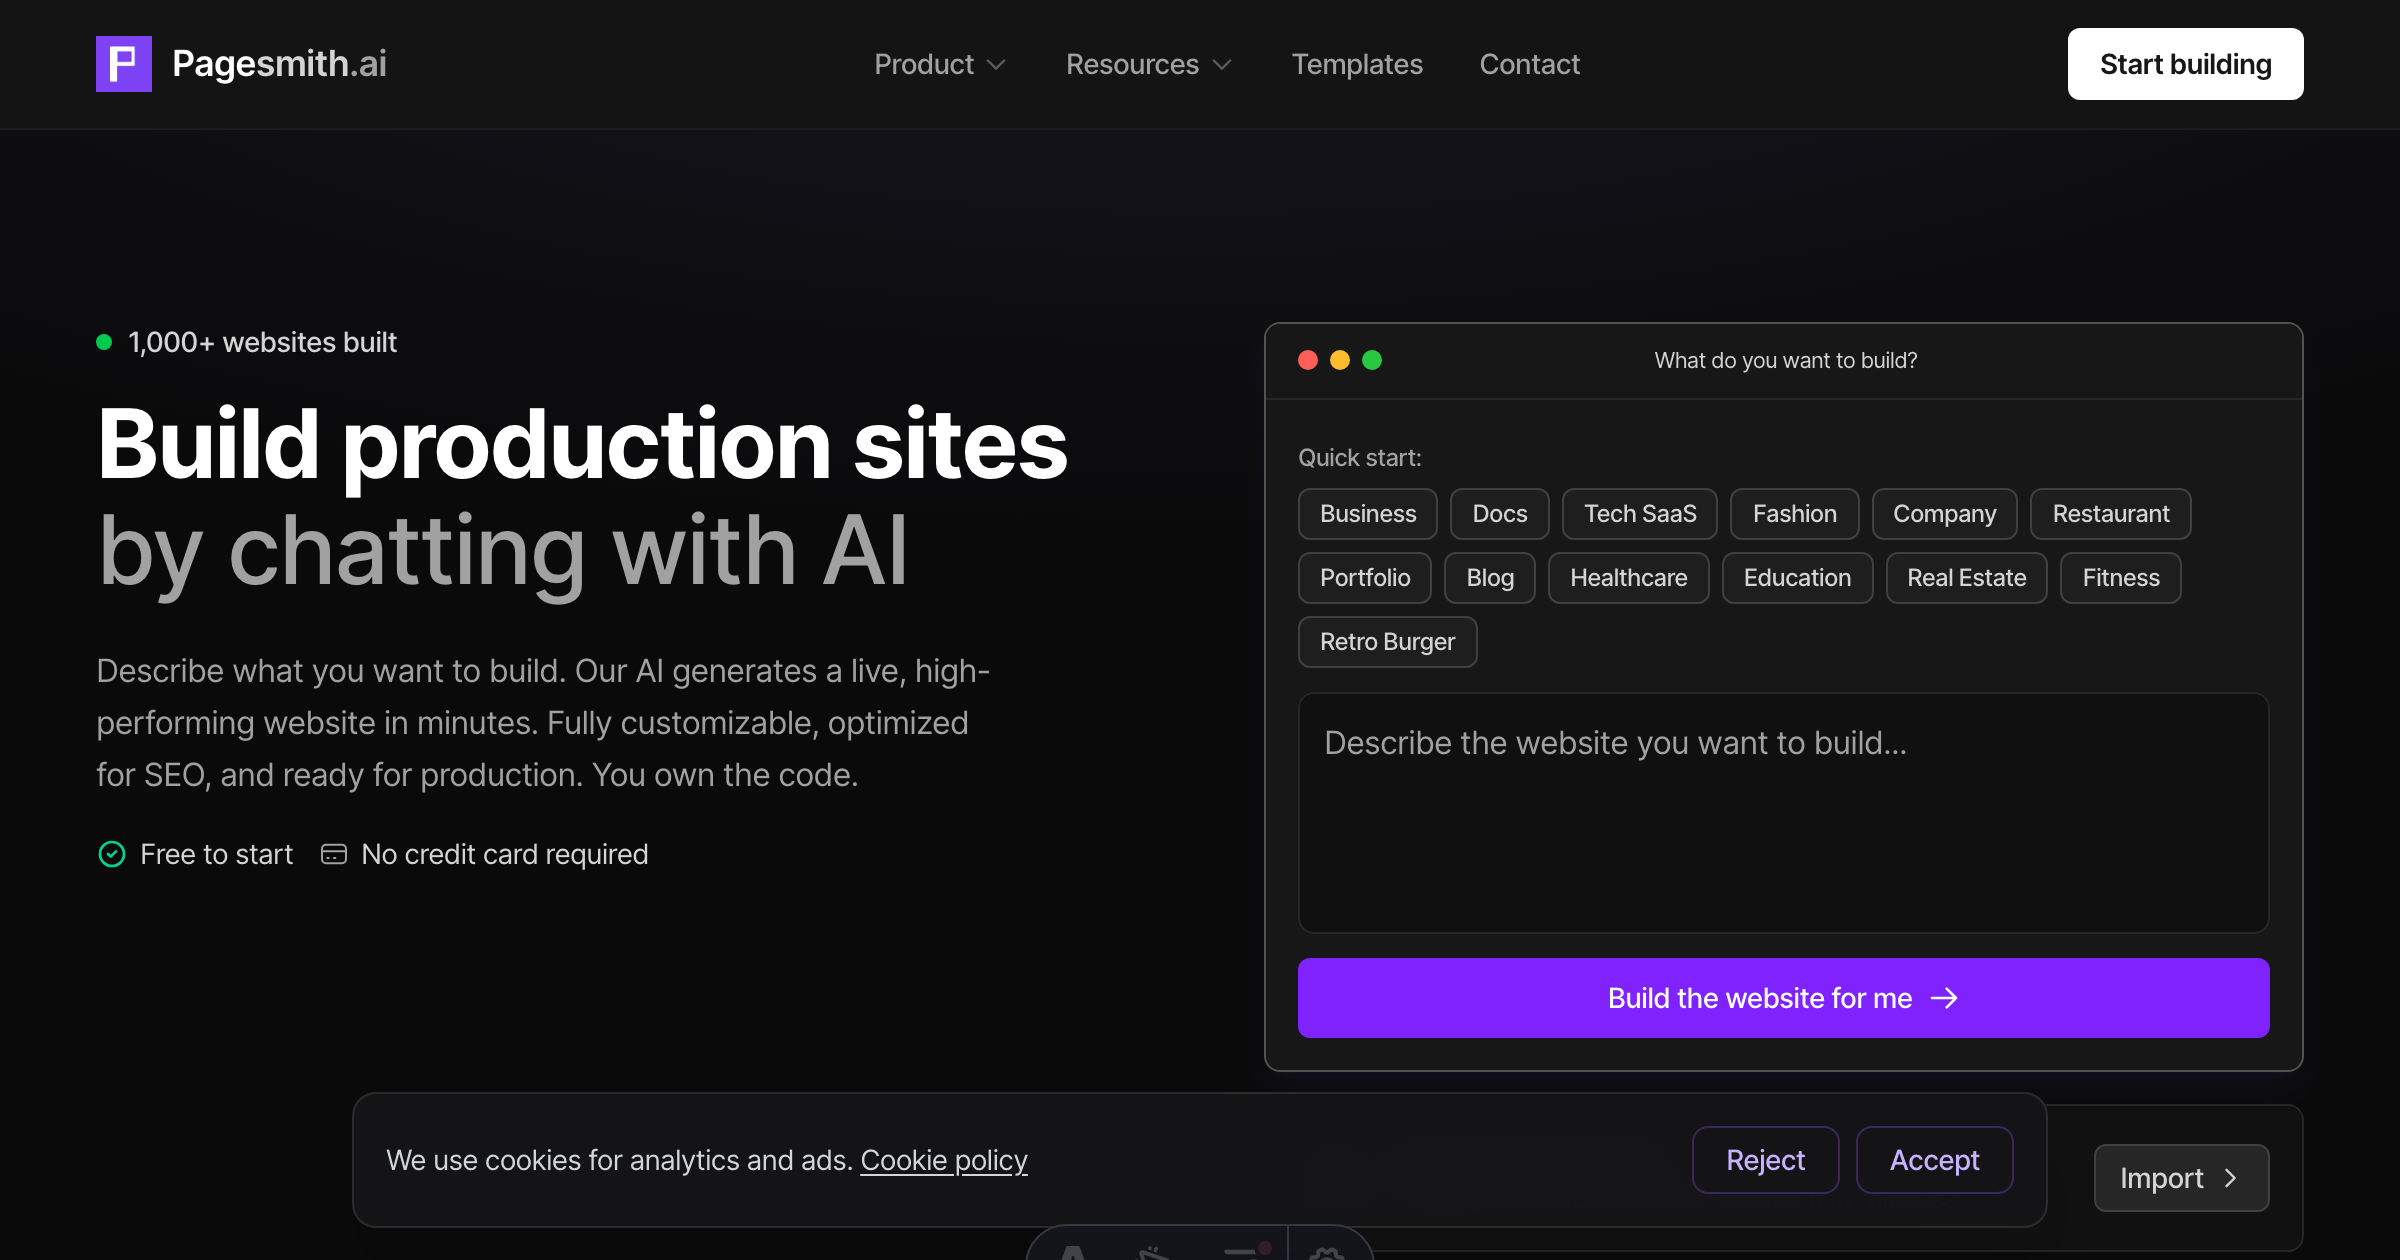2400x1260 pixels.
Task: Click the arrow icon on the Build button
Action: 1944,998
